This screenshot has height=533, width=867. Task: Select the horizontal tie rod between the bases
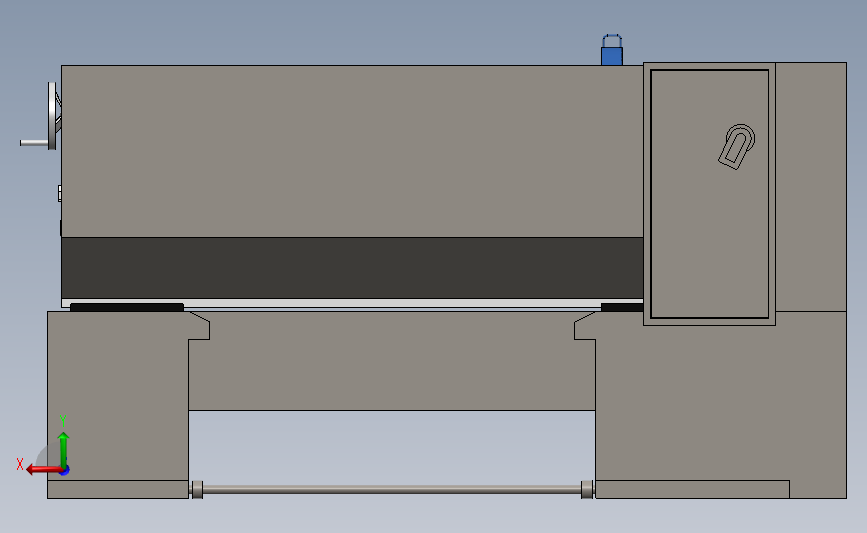[392, 489]
